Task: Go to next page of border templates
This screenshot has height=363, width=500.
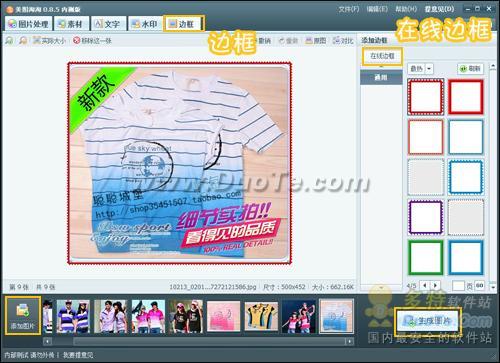Action: point(435,285)
